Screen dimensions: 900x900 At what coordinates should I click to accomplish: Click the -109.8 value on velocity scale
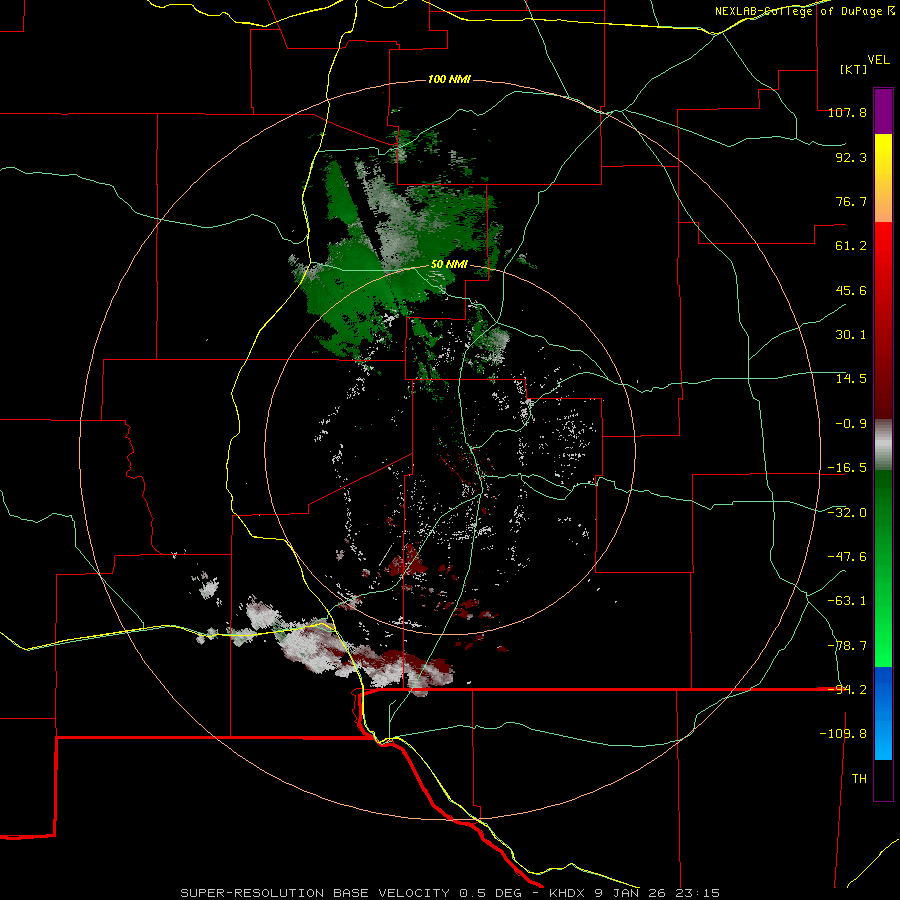tap(843, 734)
